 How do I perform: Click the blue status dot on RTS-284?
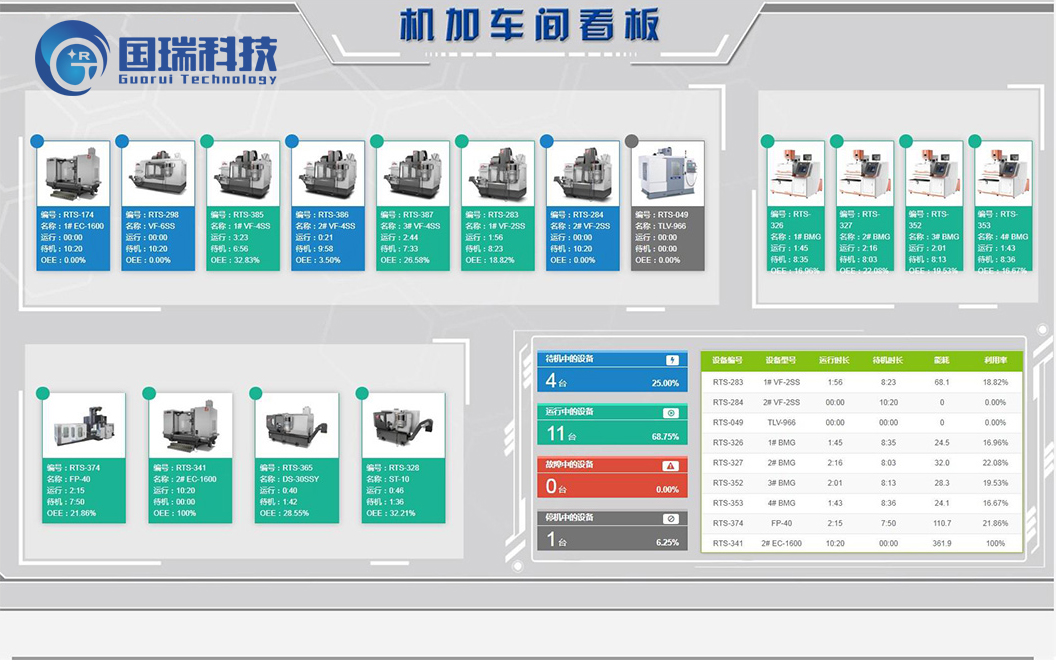pos(547,142)
